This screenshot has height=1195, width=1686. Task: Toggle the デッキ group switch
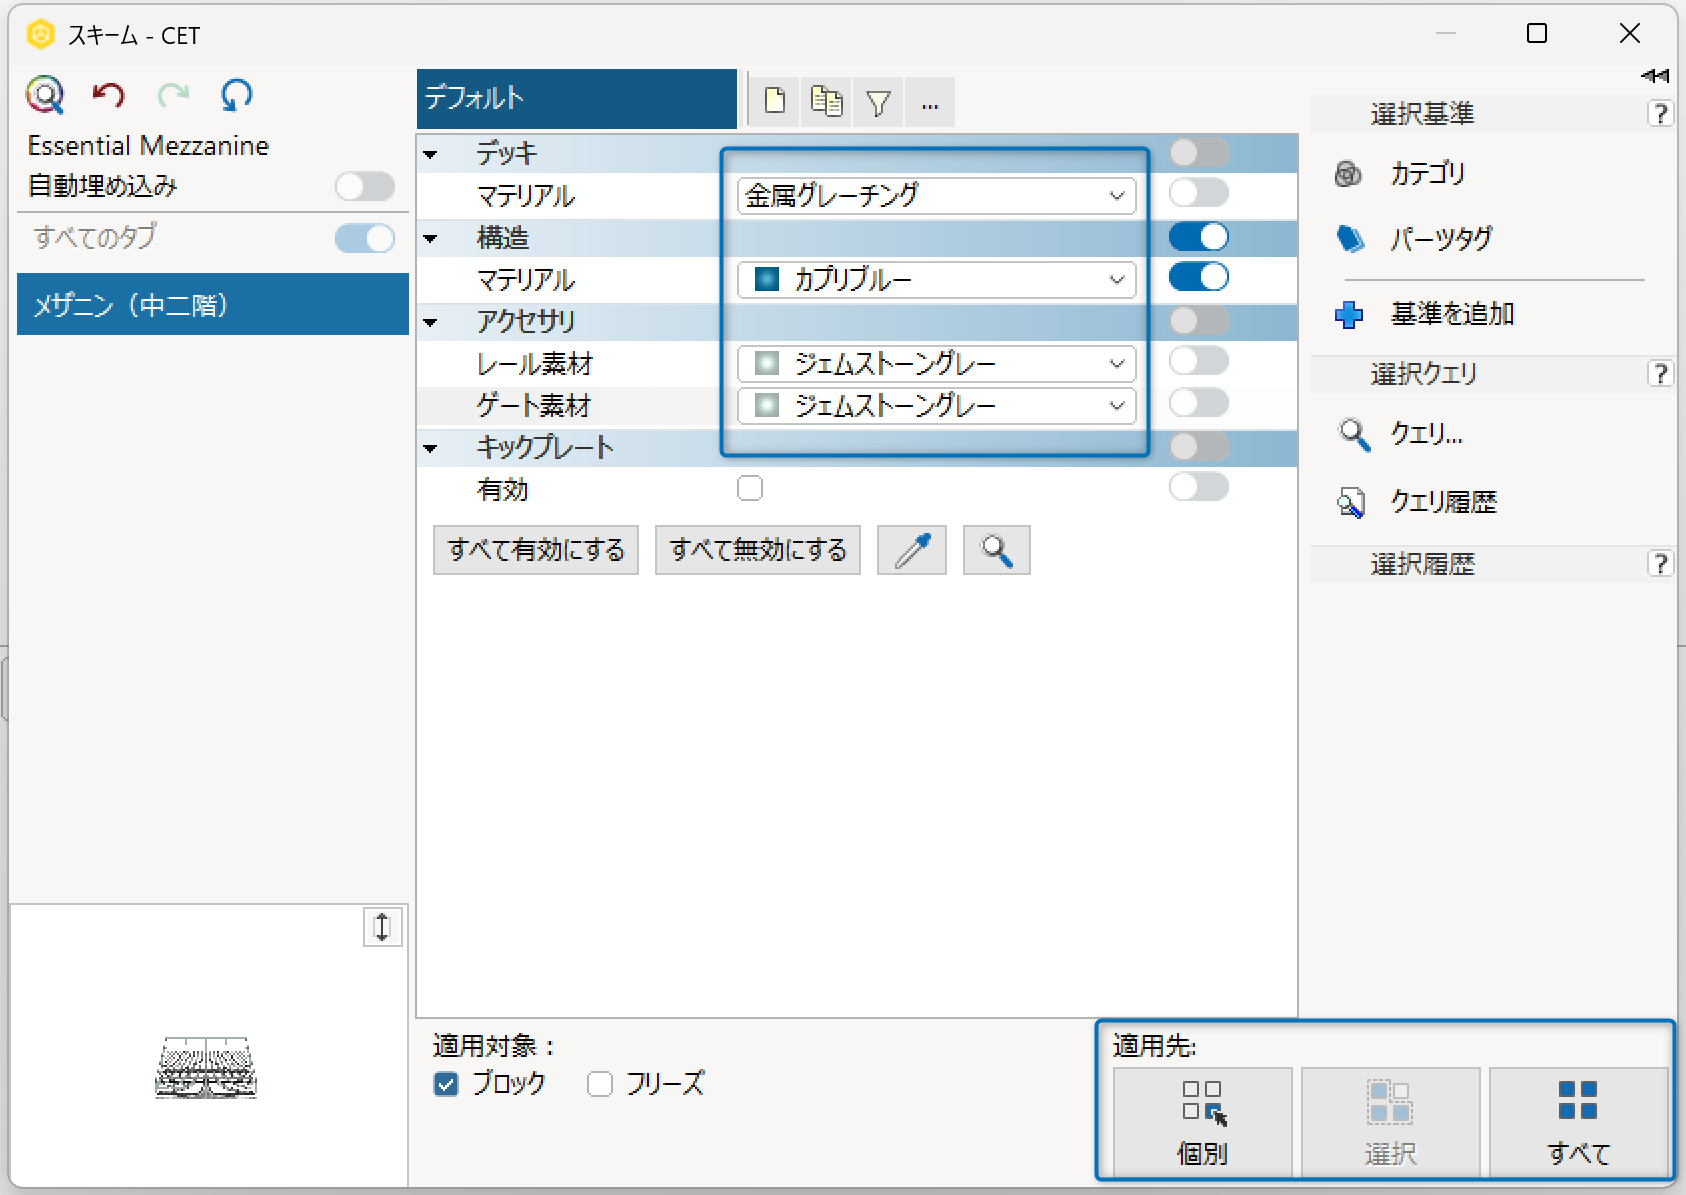point(1199,153)
